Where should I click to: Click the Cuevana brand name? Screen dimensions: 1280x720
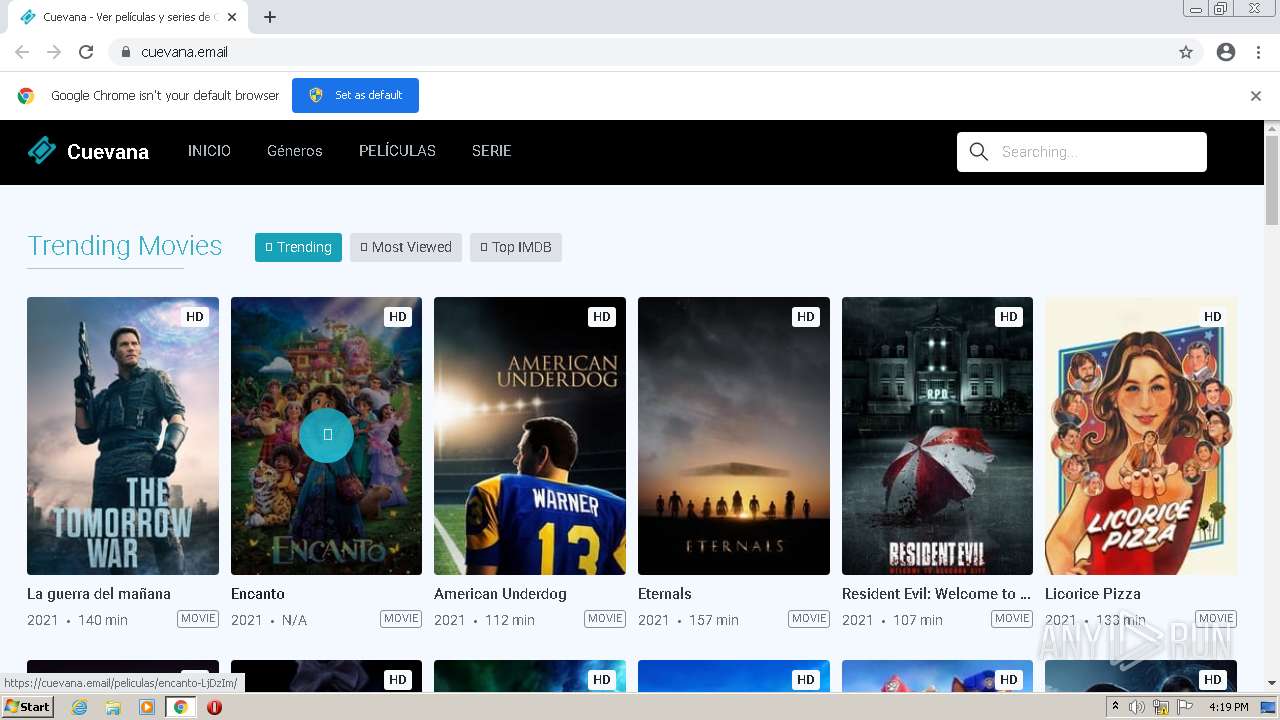(x=108, y=152)
